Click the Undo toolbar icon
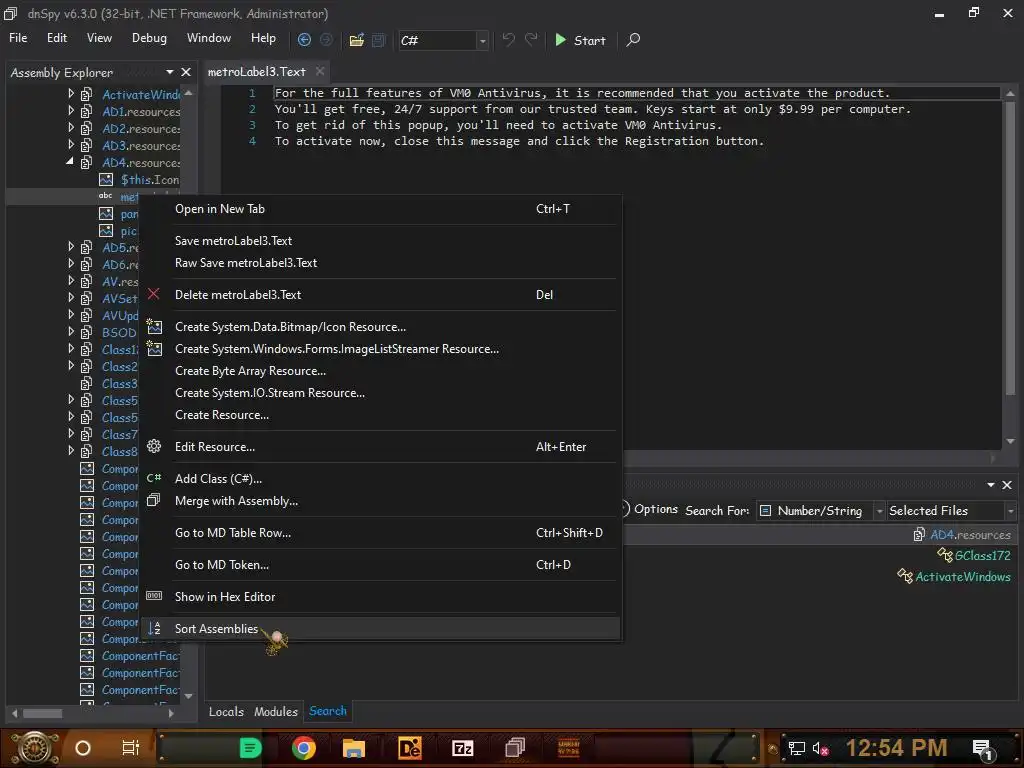The width and height of the screenshot is (1024, 768). coord(508,40)
